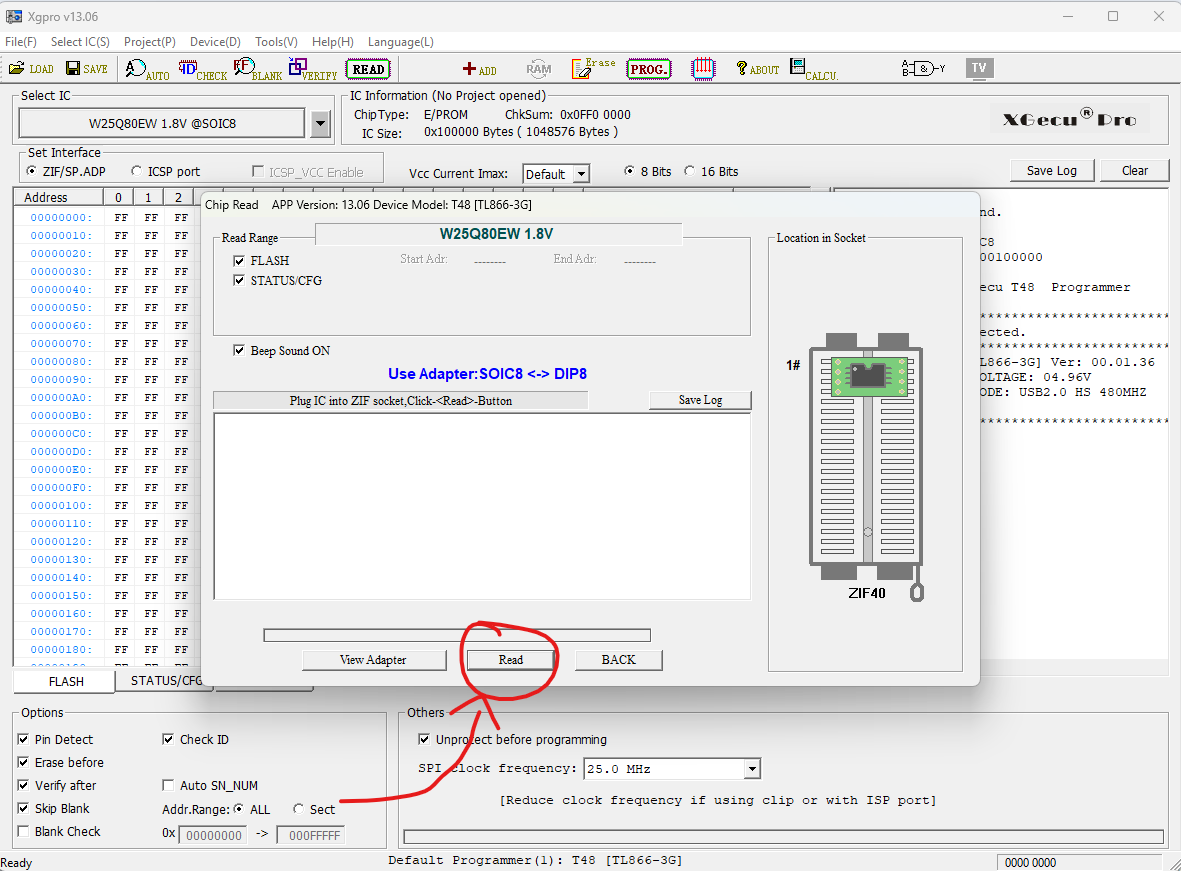
Task: Toggle the Beep Sound ON checkbox
Action: (x=239, y=351)
